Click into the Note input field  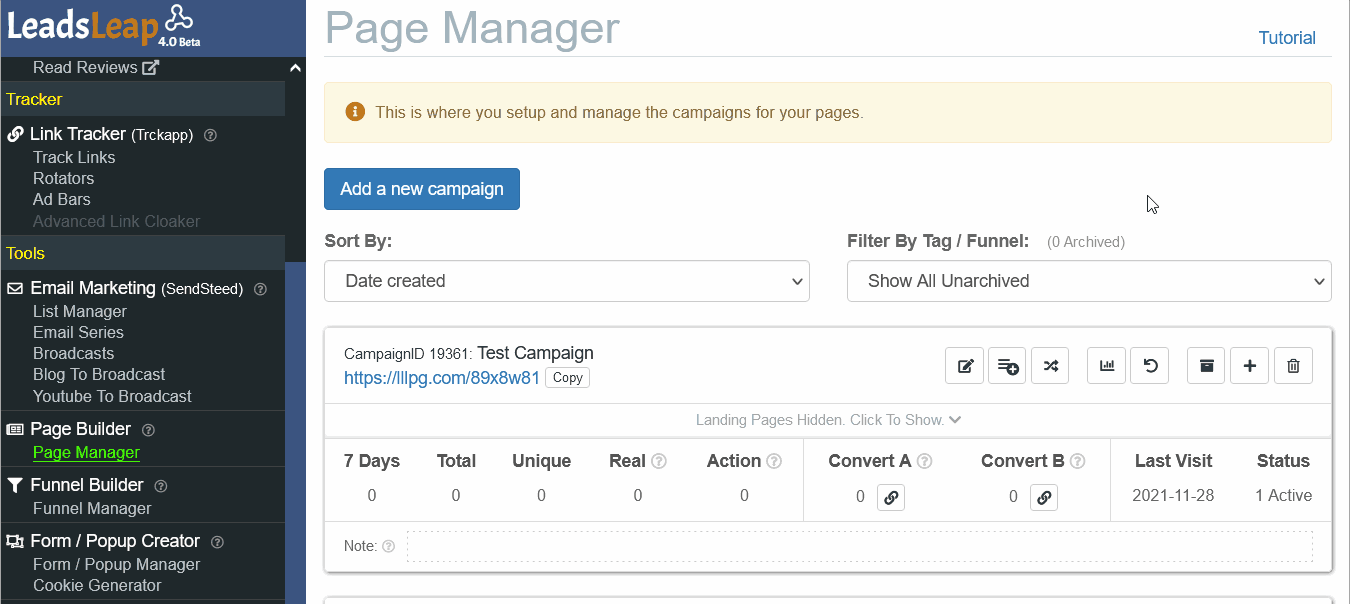click(x=859, y=546)
